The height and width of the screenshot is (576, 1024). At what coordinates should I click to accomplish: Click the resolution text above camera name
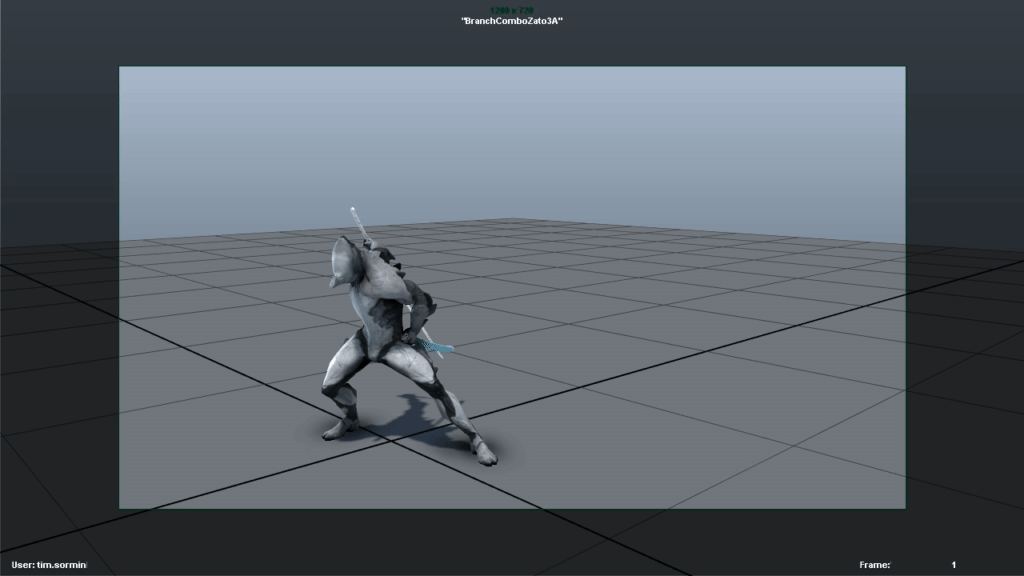pos(511,10)
